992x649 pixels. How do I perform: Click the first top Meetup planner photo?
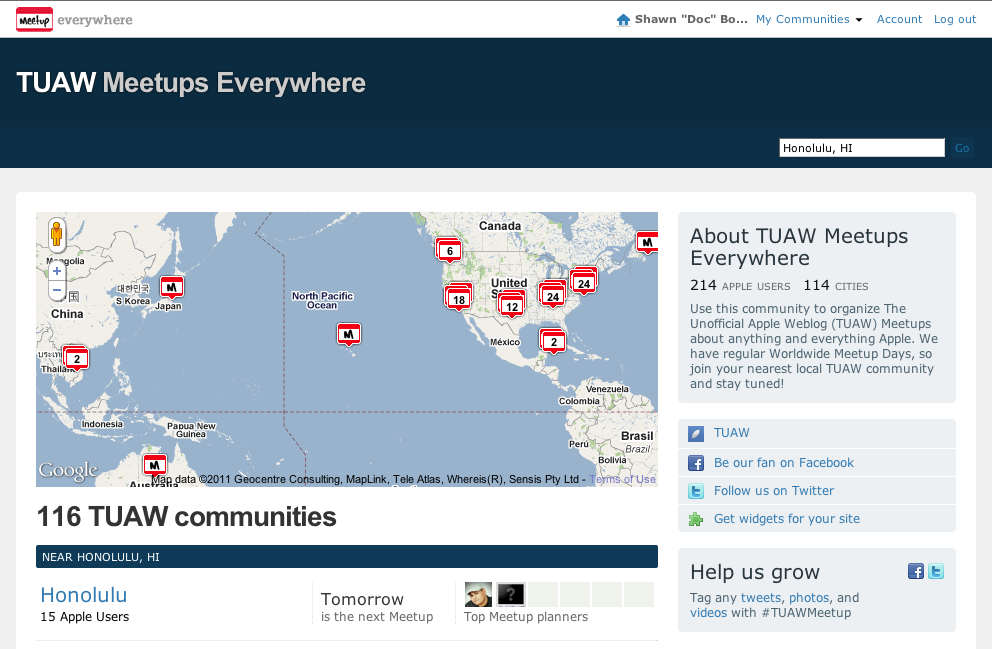coord(478,595)
